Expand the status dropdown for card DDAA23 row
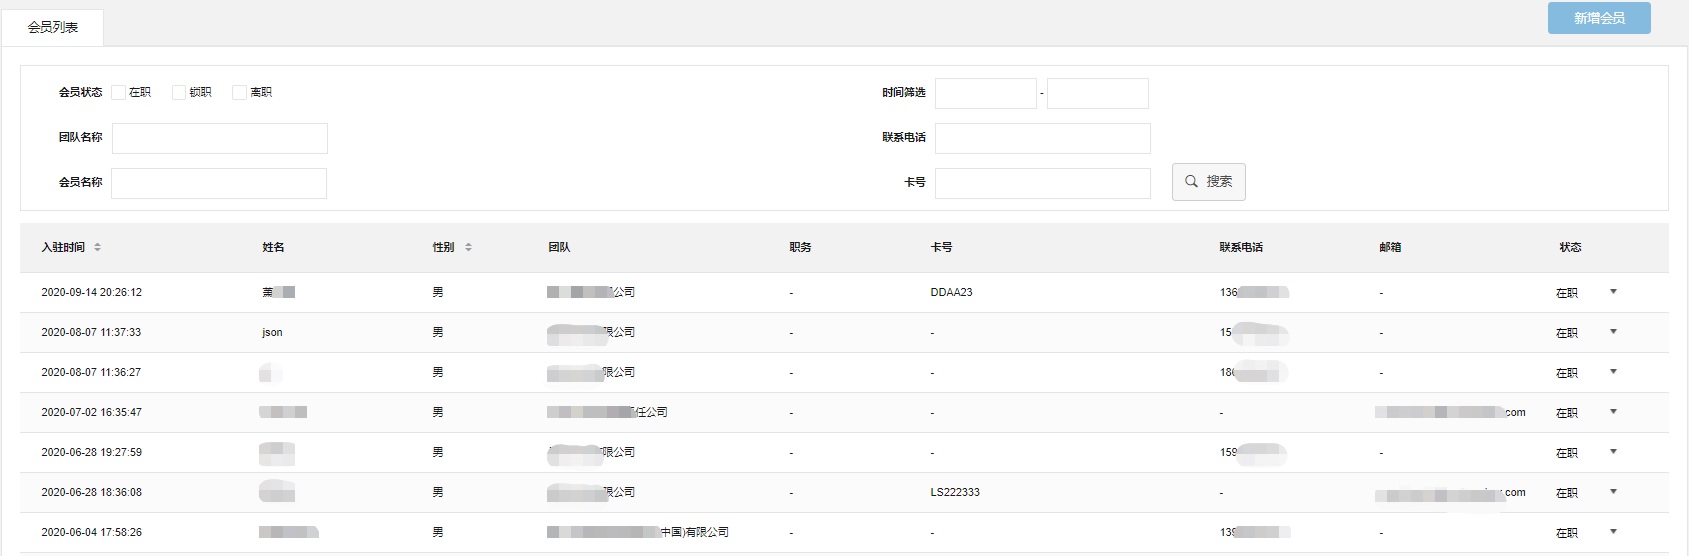 (1613, 292)
